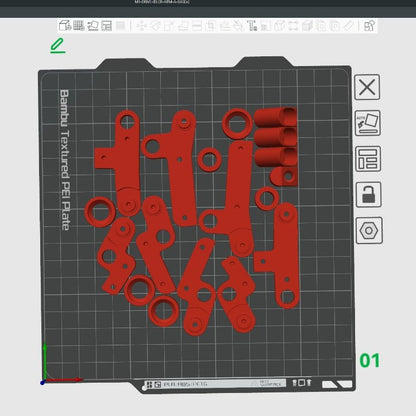Select the Move tool in toolbar
Viewport: 416px width, 416px height.
(141, 26)
